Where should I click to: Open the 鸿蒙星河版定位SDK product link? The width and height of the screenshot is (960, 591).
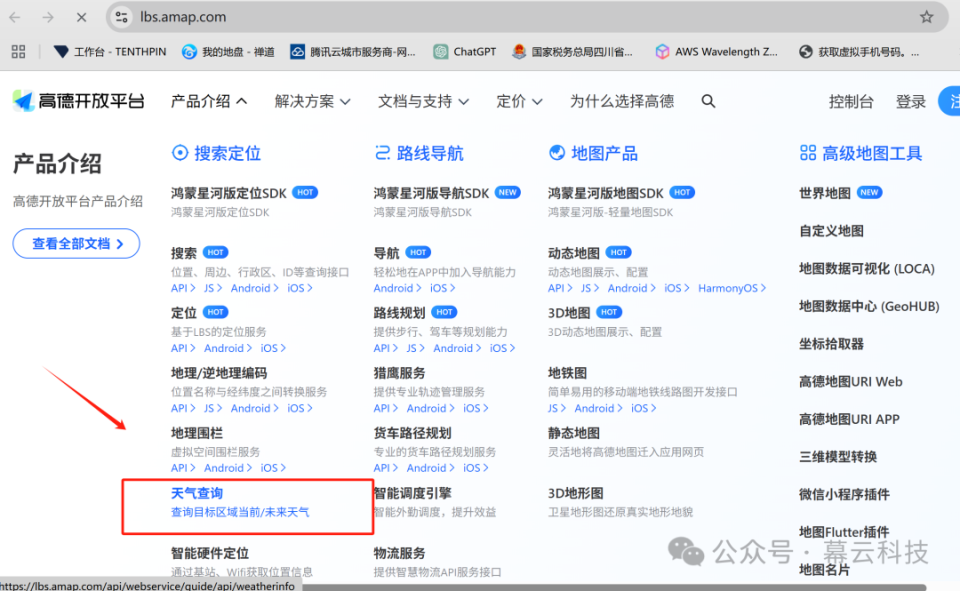(226, 192)
